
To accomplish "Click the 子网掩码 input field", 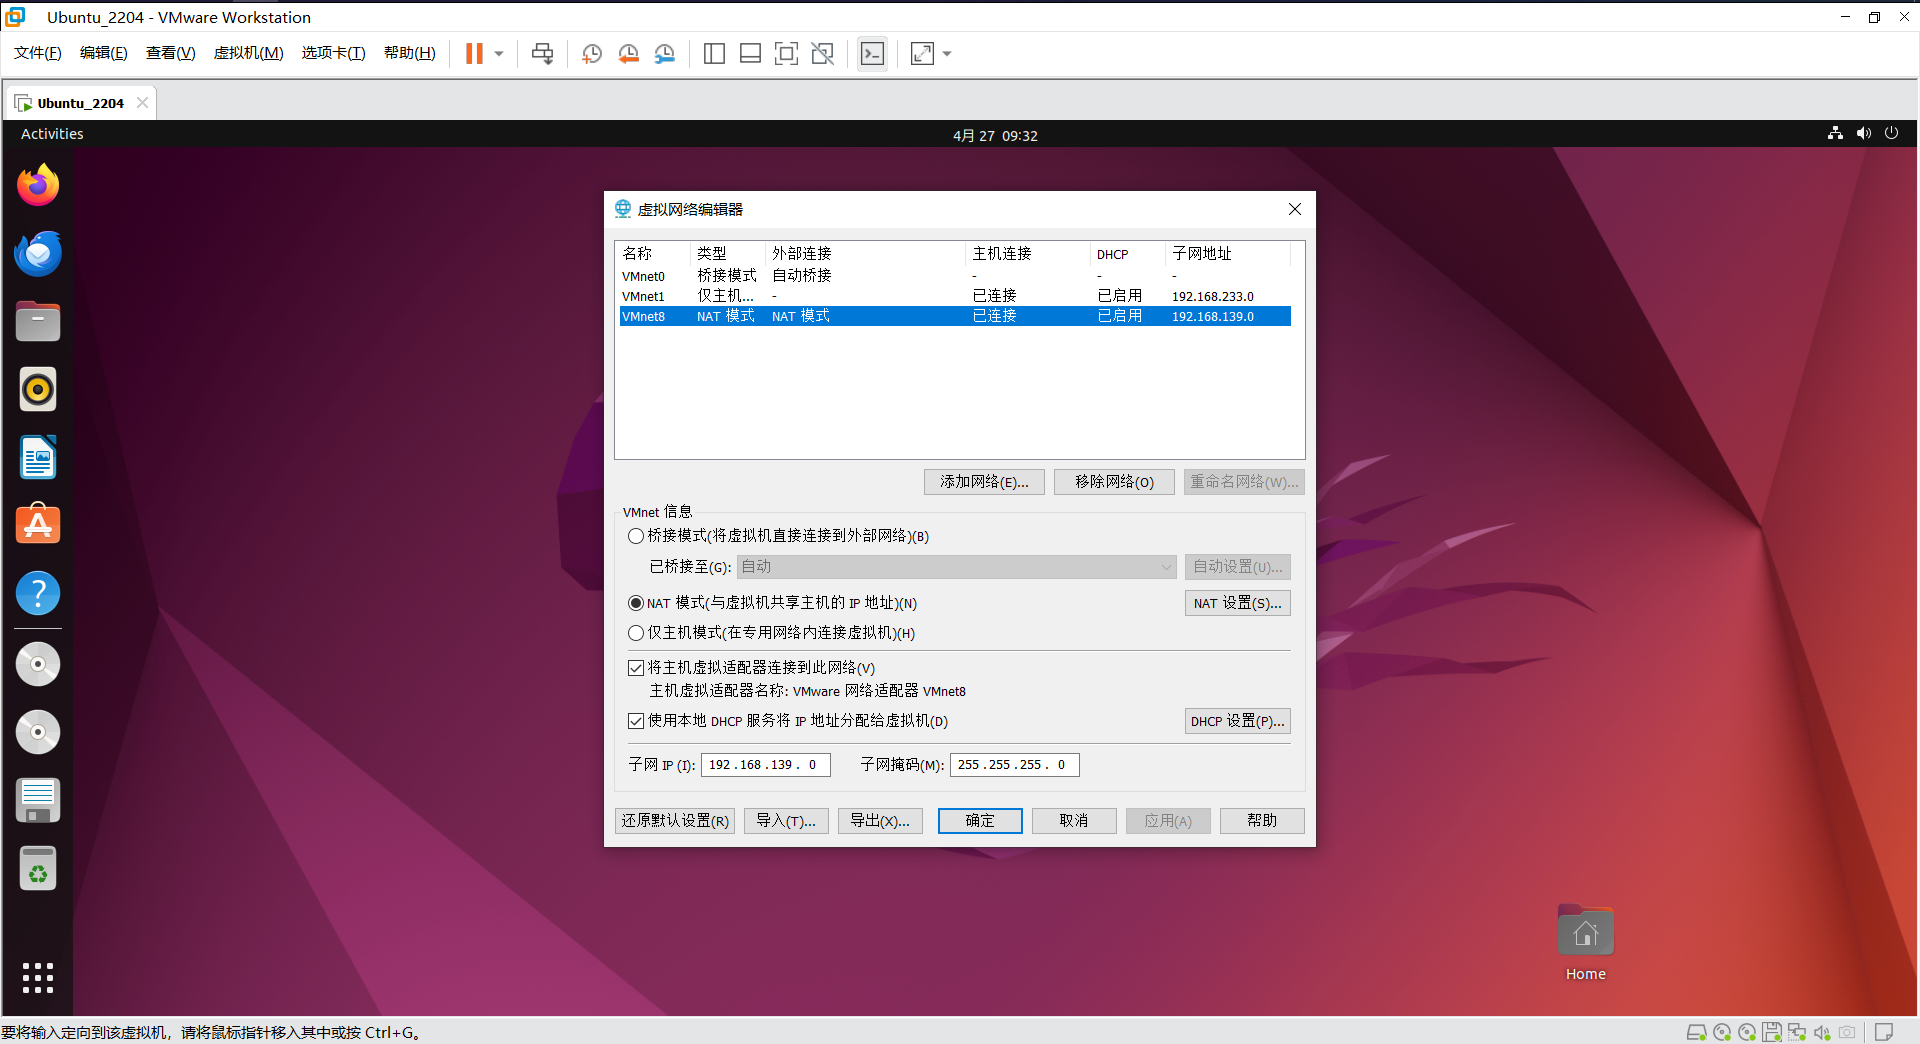I will pyautogui.click(x=1015, y=765).
